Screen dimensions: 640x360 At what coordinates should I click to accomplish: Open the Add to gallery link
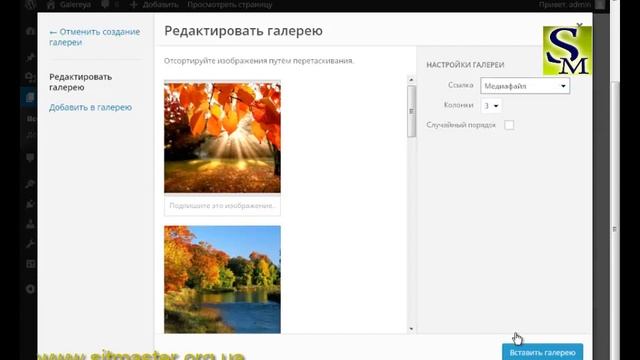coord(90,107)
